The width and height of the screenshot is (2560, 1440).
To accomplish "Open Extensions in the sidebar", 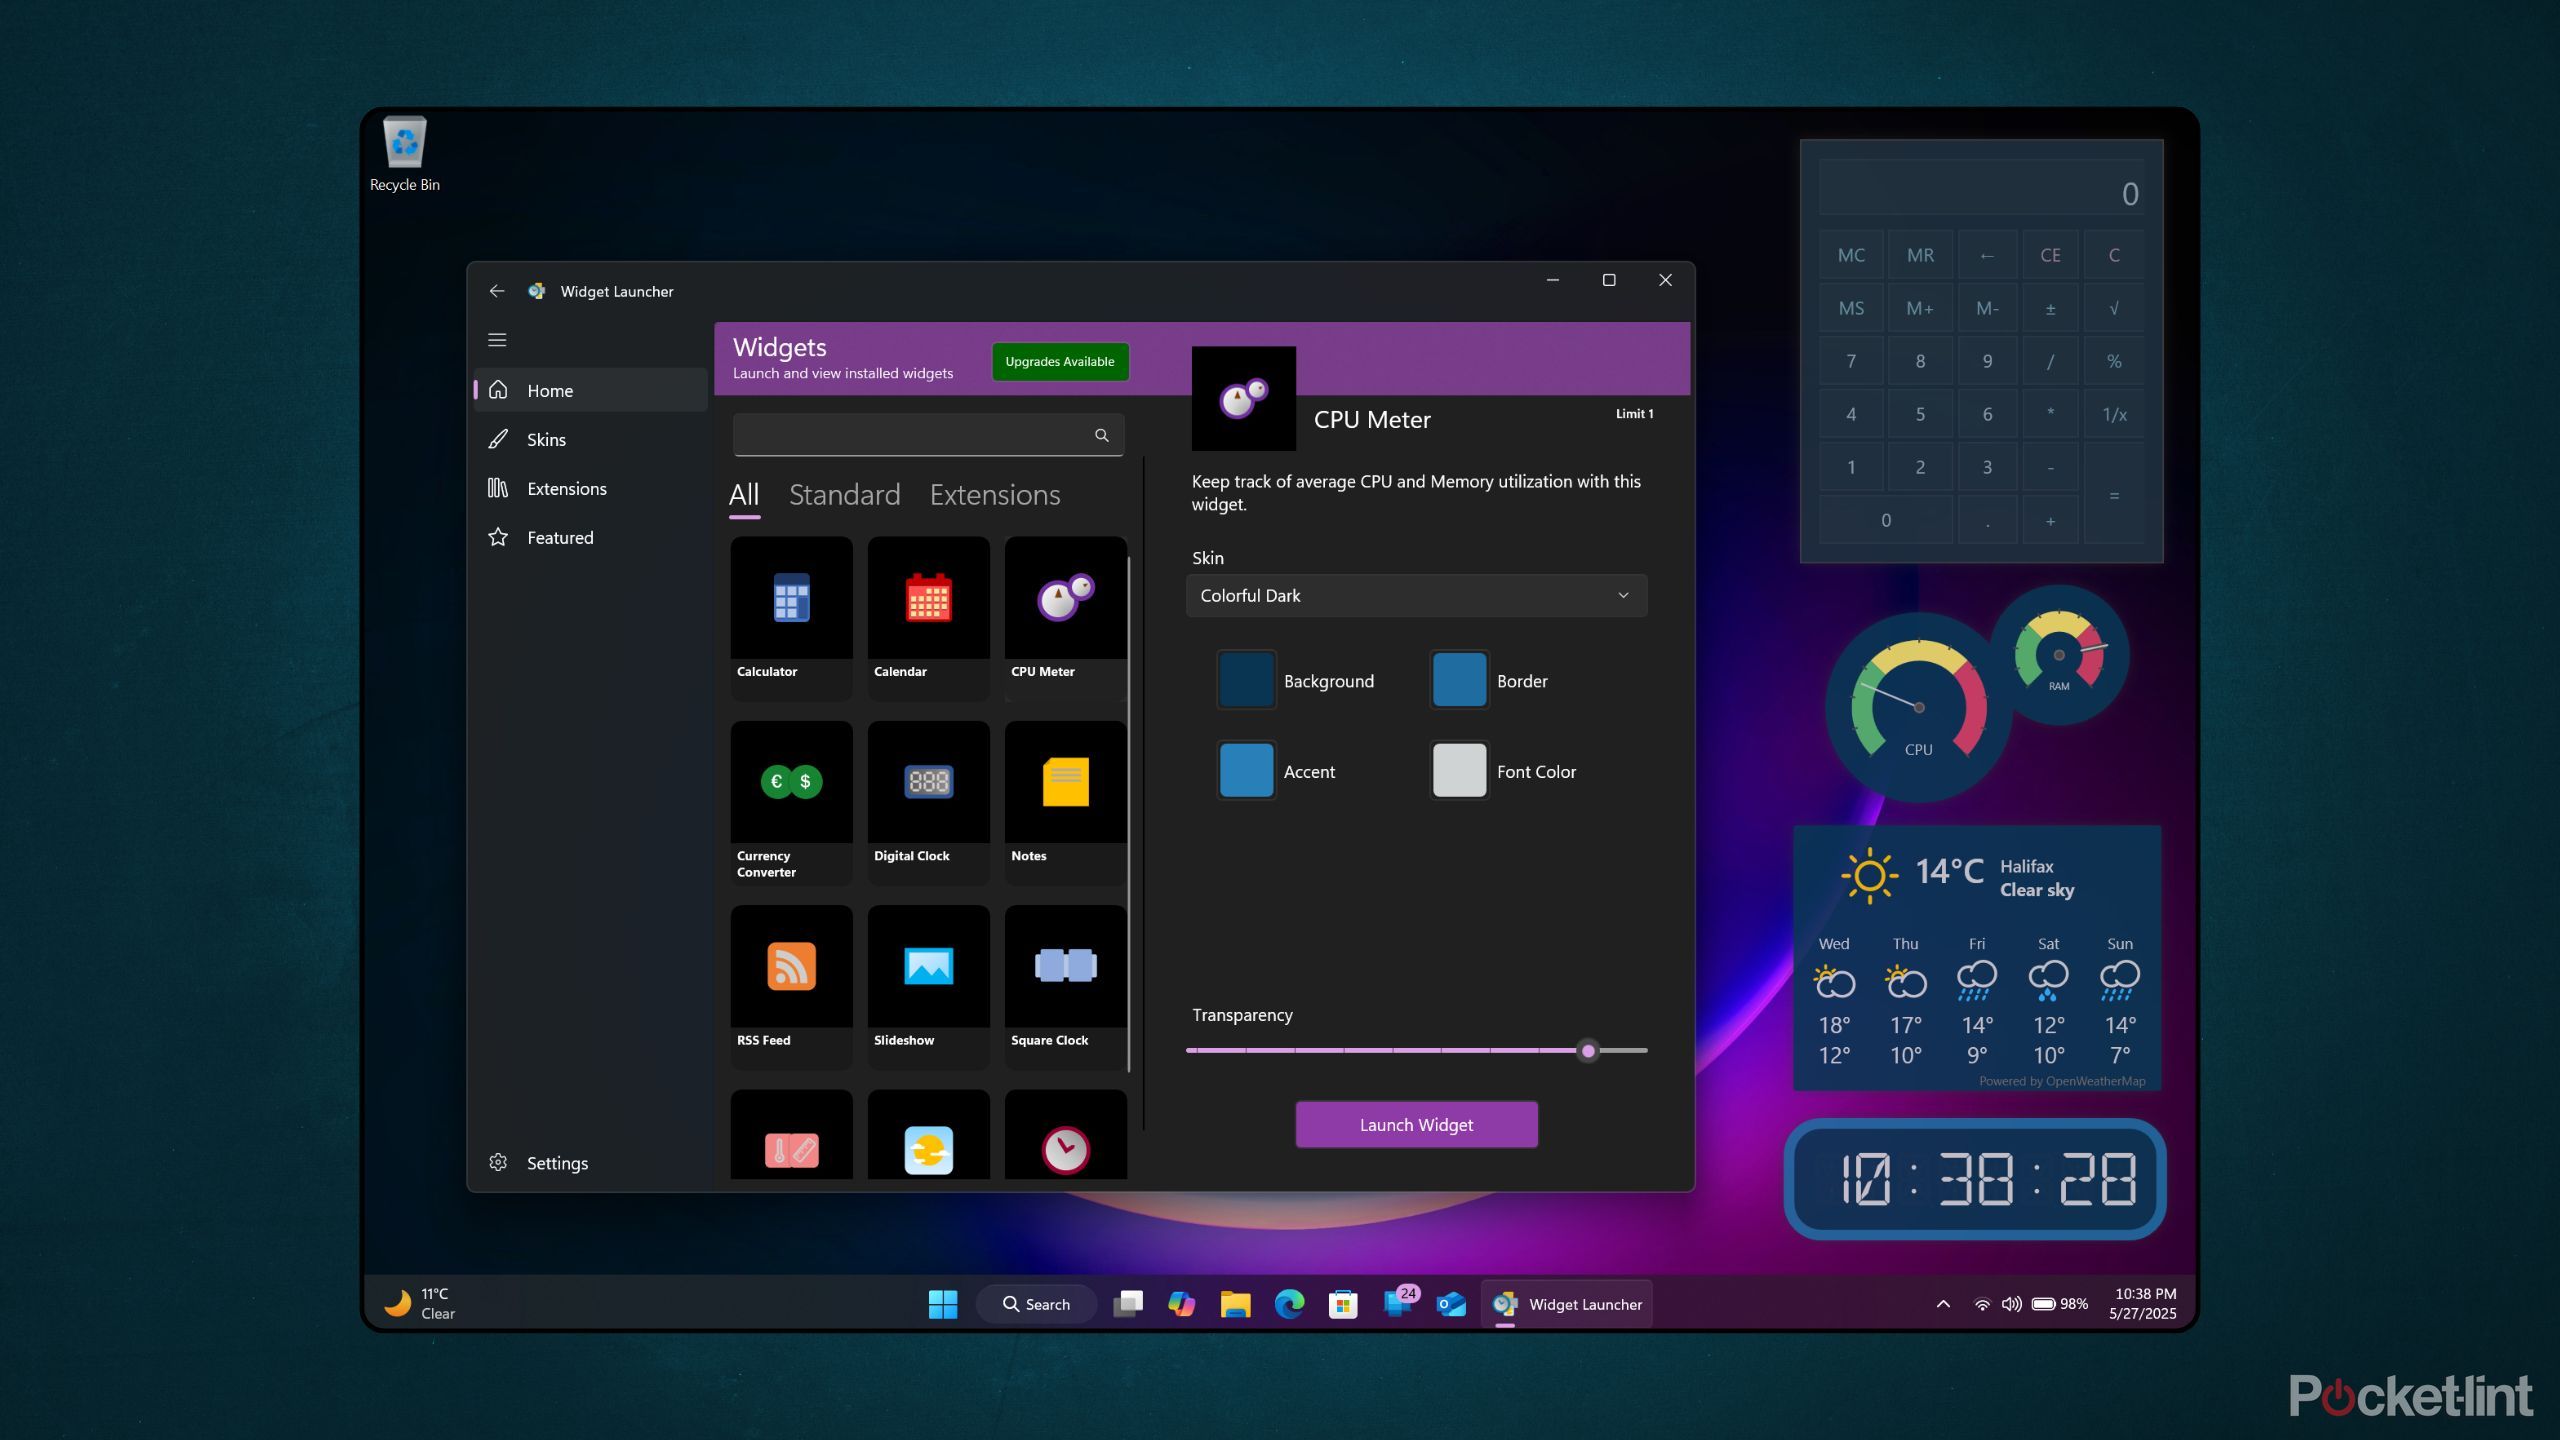I will 590,488.
